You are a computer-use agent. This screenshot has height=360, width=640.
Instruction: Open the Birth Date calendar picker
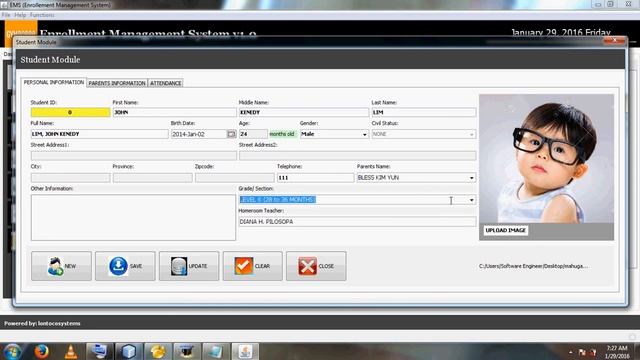point(231,134)
